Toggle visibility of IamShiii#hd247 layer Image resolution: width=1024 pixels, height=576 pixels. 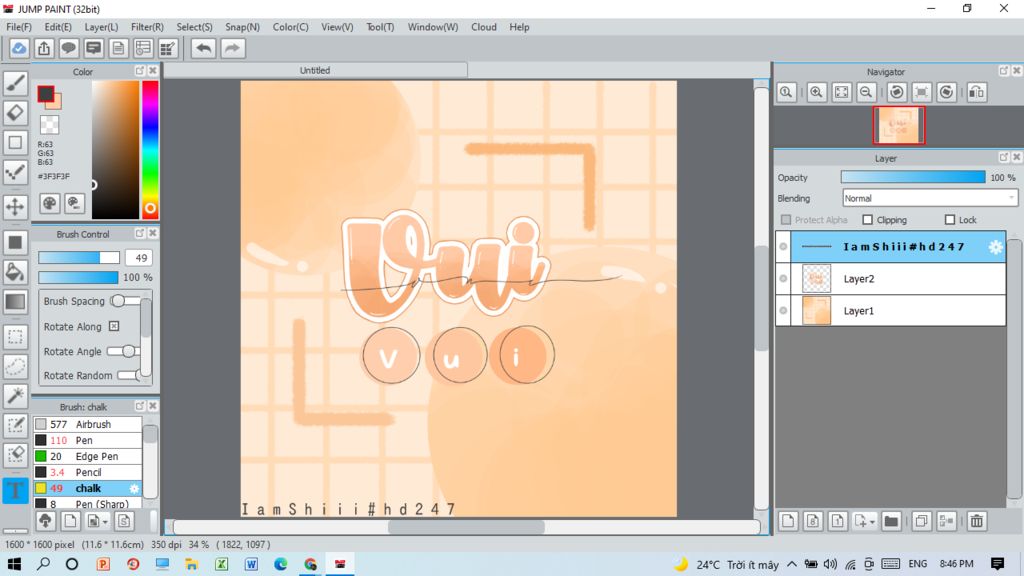pyautogui.click(x=783, y=247)
